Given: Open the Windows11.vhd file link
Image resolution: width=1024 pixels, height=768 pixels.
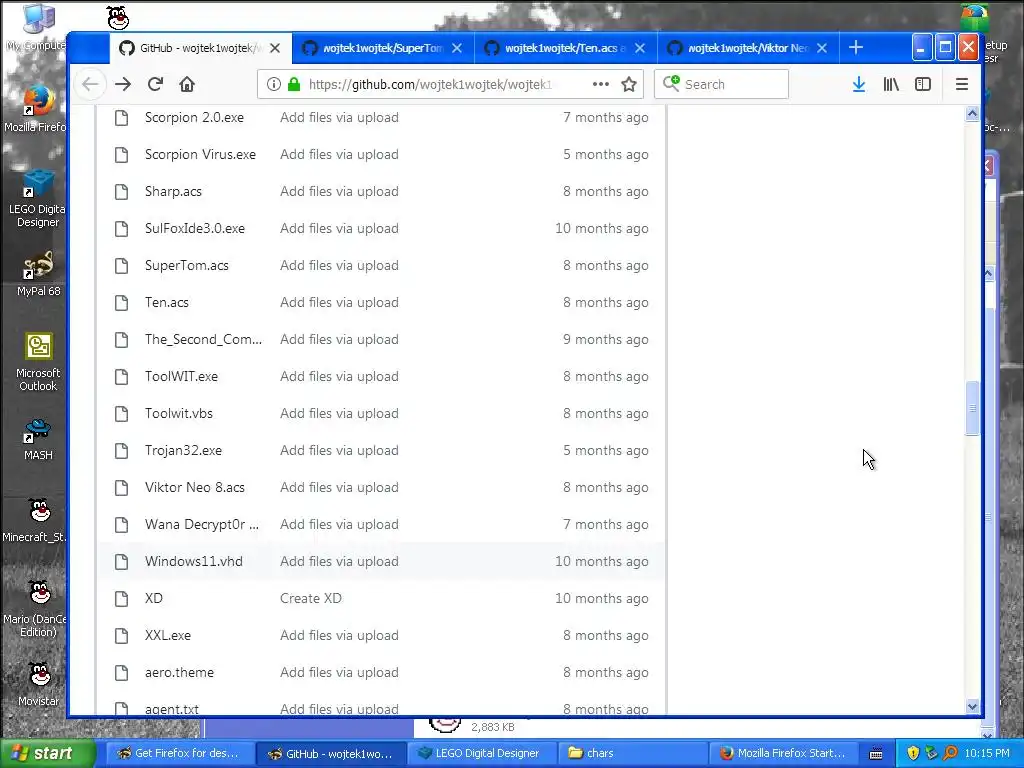Looking at the screenshot, I should (x=193, y=562).
